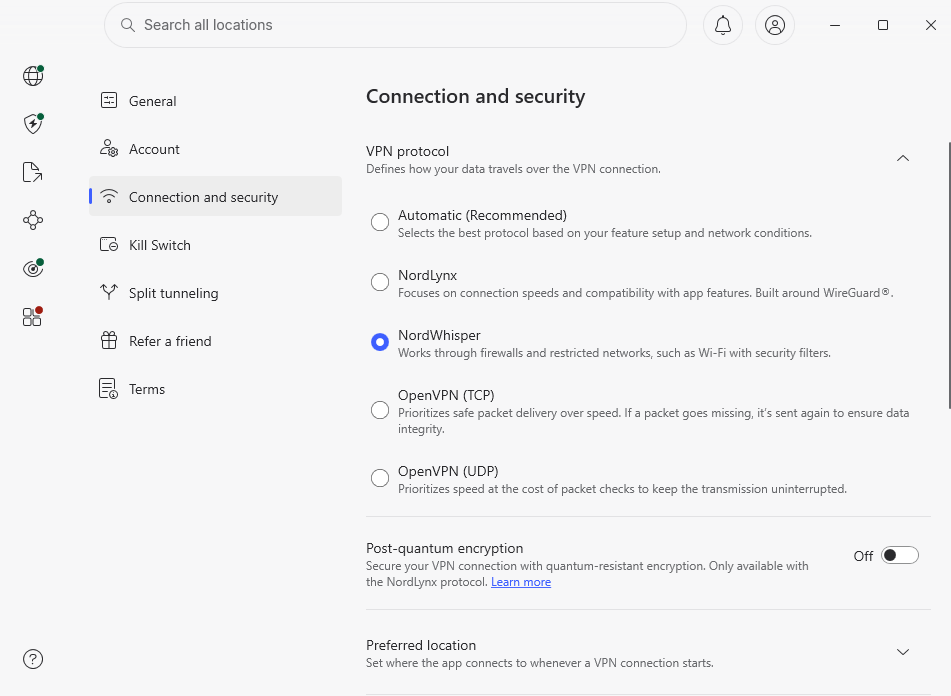
Task: Click the 'Off' status label
Action: coord(863,556)
